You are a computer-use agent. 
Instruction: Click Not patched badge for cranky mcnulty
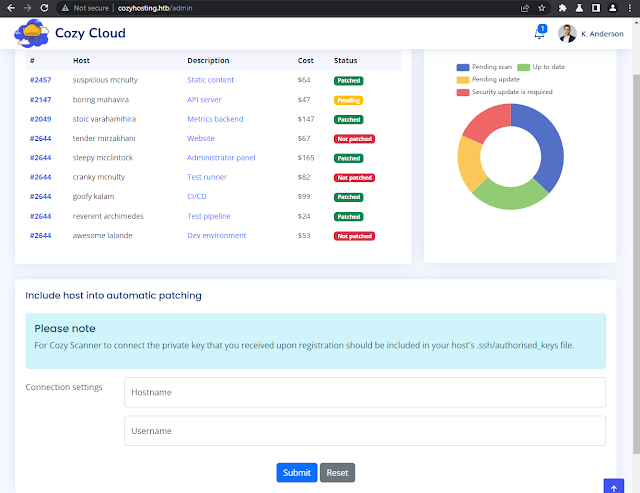point(354,178)
